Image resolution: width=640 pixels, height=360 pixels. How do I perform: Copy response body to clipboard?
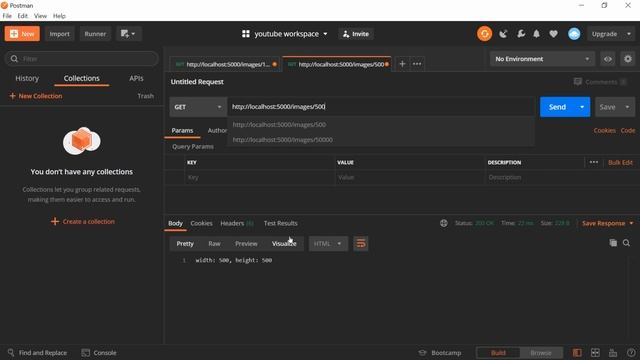pyautogui.click(x=613, y=243)
